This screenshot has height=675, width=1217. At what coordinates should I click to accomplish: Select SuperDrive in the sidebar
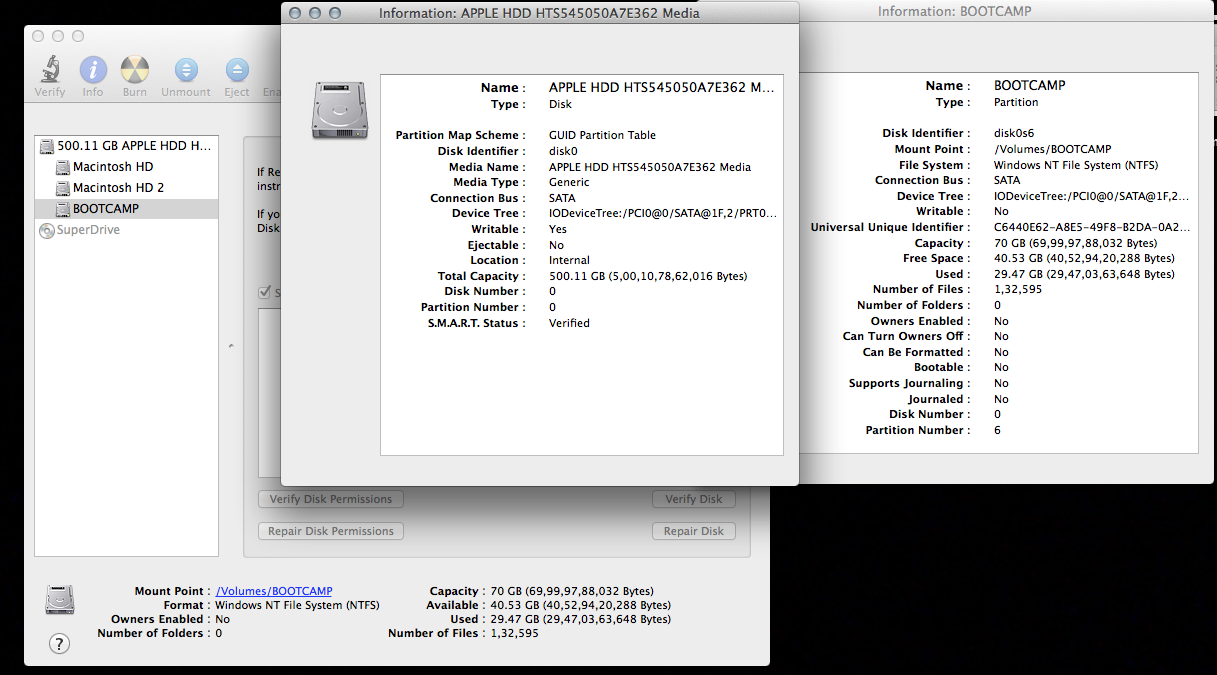pos(126,230)
